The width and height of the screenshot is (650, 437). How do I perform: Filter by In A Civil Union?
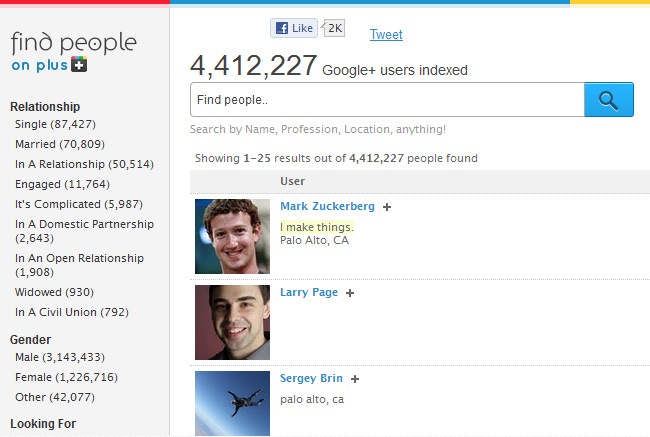pos(72,312)
